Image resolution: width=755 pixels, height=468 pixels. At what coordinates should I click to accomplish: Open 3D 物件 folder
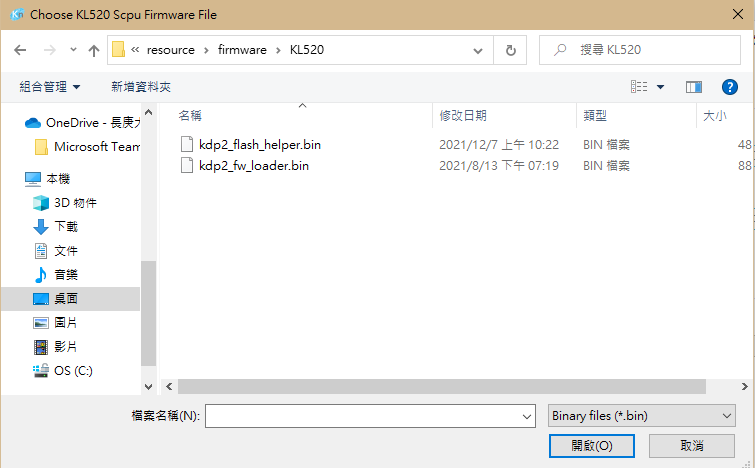tap(65, 203)
